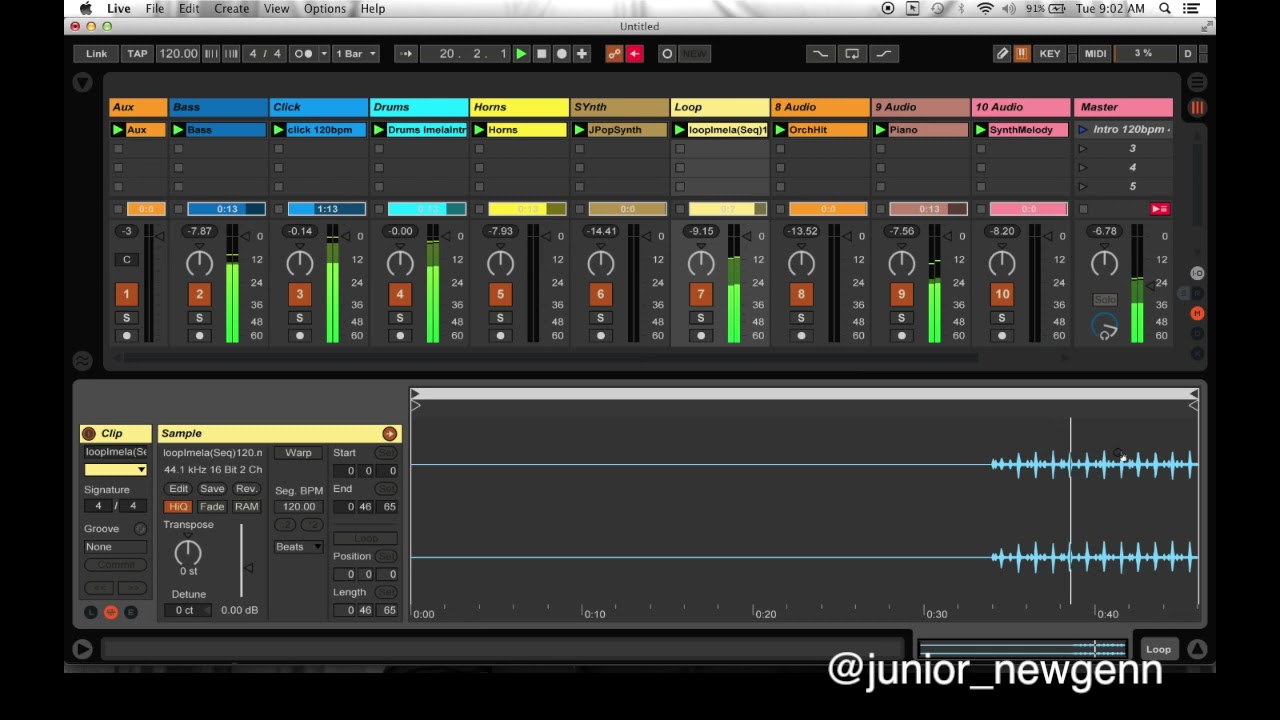Launch the Drums ImelaIntro clip
Viewport: 1280px width, 720px height.
click(379, 130)
